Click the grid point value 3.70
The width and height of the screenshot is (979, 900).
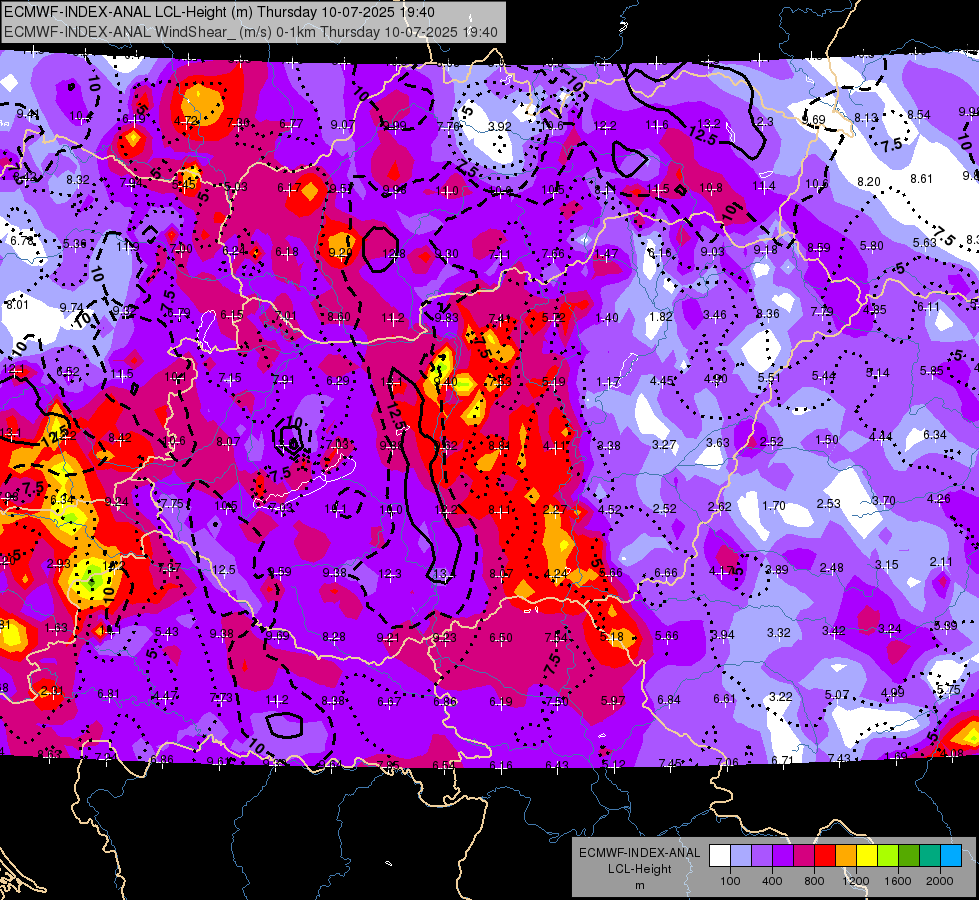click(x=883, y=500)
